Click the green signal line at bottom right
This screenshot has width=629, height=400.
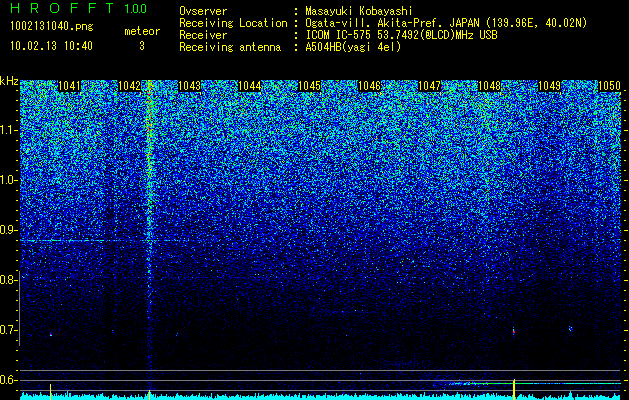[x=534, y=384]
